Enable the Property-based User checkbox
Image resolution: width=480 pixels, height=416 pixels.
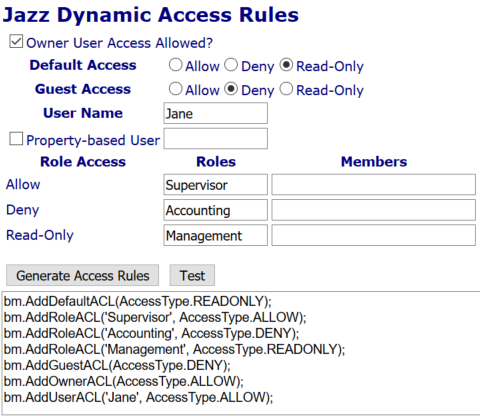(16, 139)
